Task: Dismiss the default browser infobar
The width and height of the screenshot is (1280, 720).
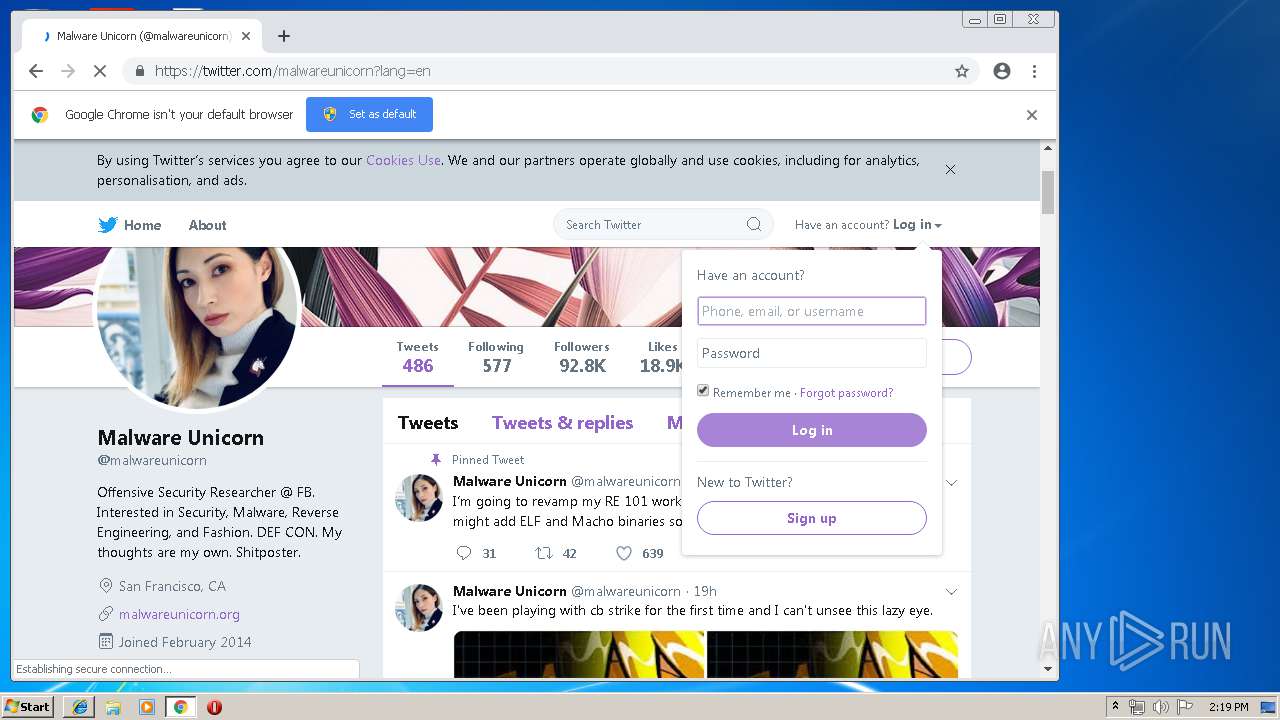Action: pos(1032,115)
